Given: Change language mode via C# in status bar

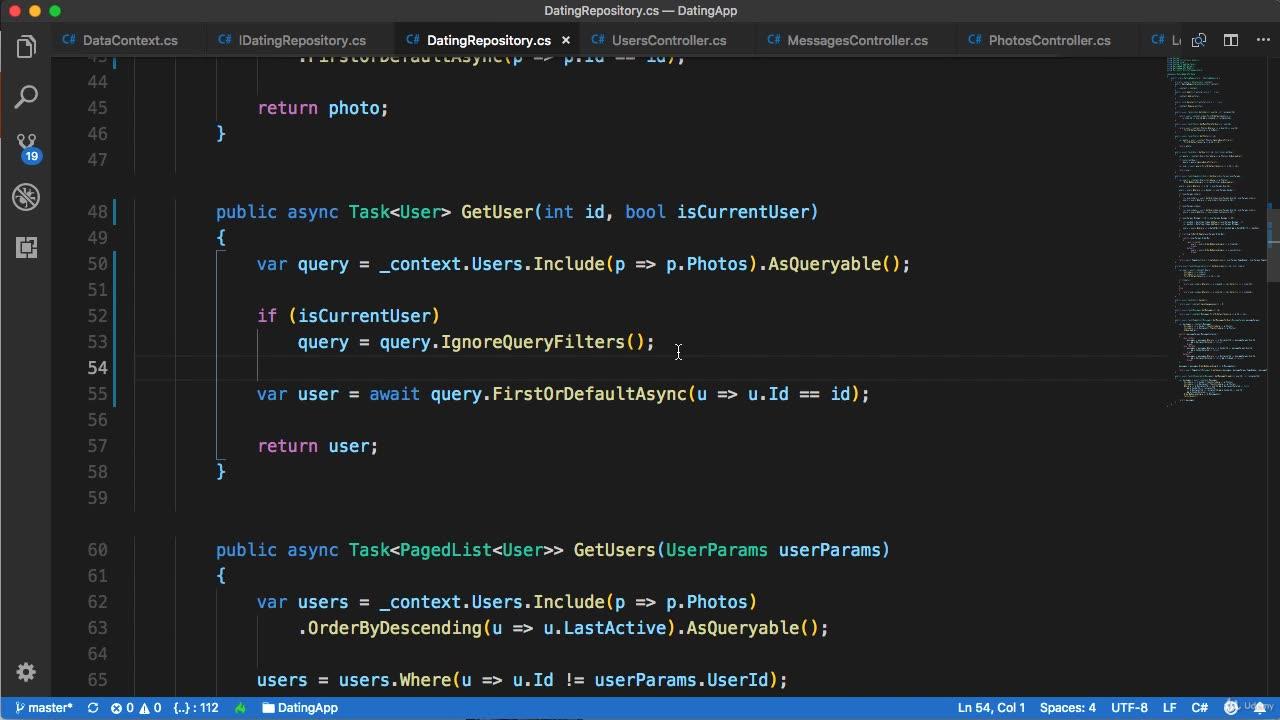Looking at the screenshot, I should click(x=1200, y=708).
